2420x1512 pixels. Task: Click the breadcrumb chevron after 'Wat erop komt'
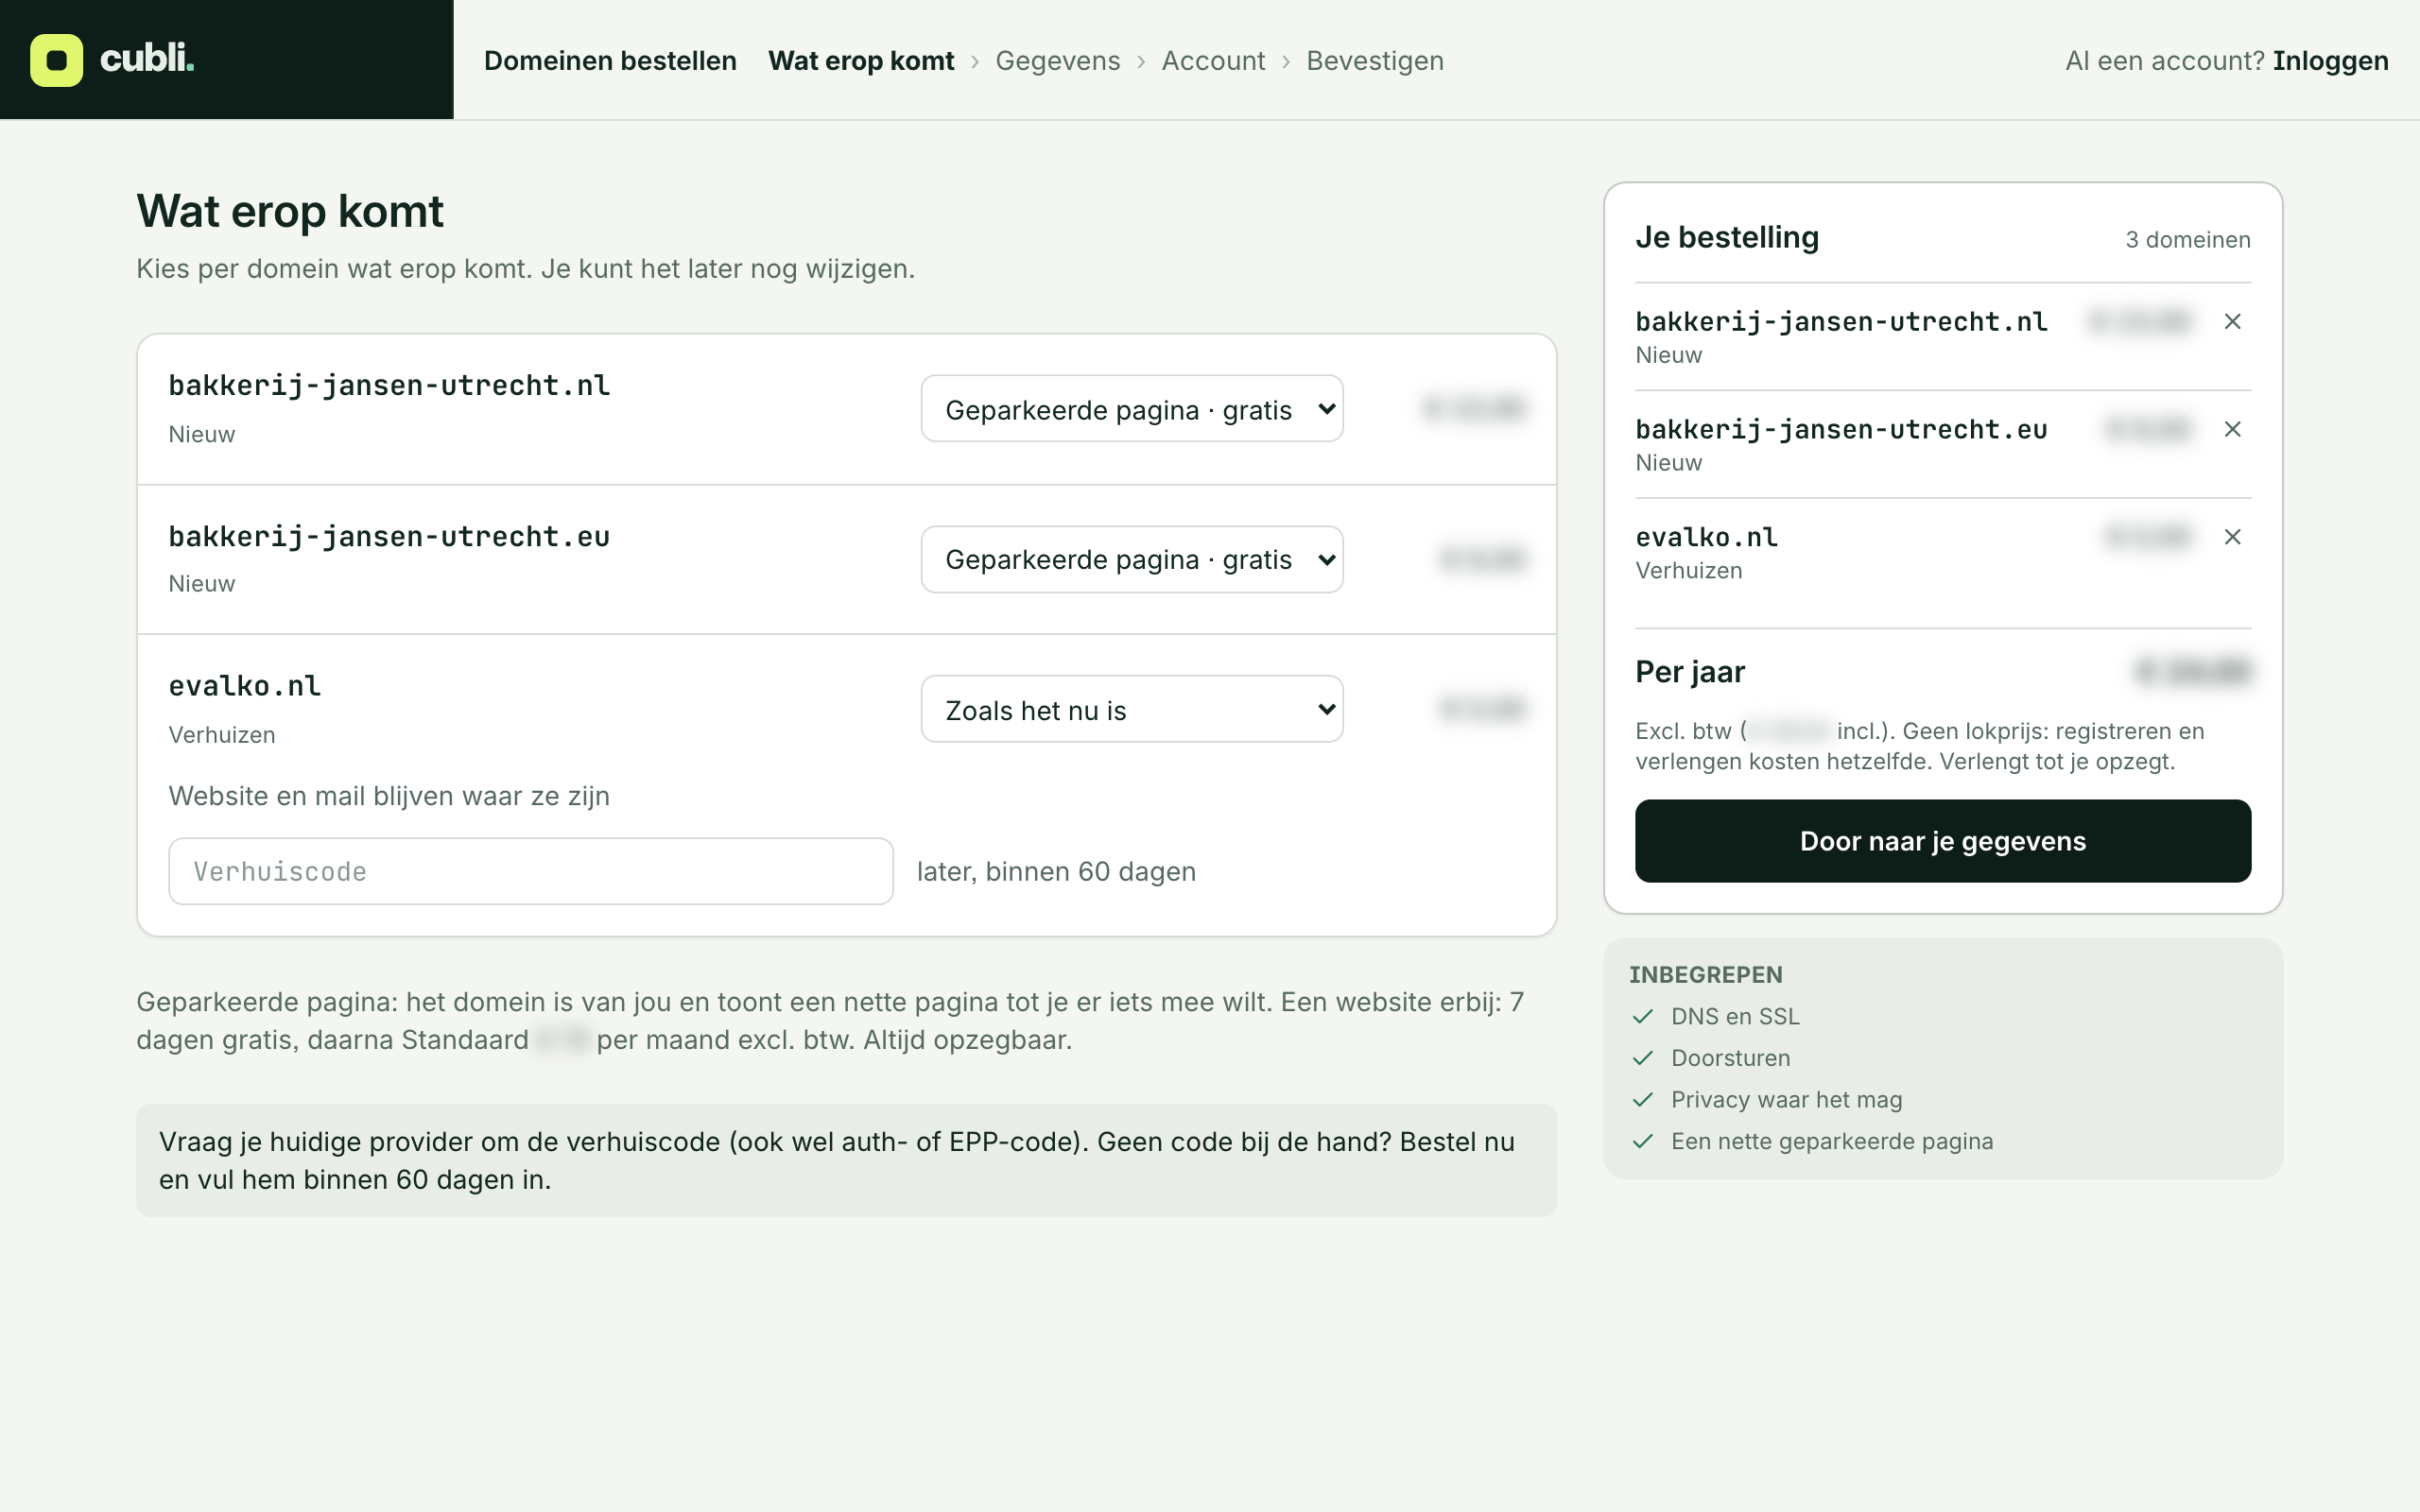(x=975, y=62)
